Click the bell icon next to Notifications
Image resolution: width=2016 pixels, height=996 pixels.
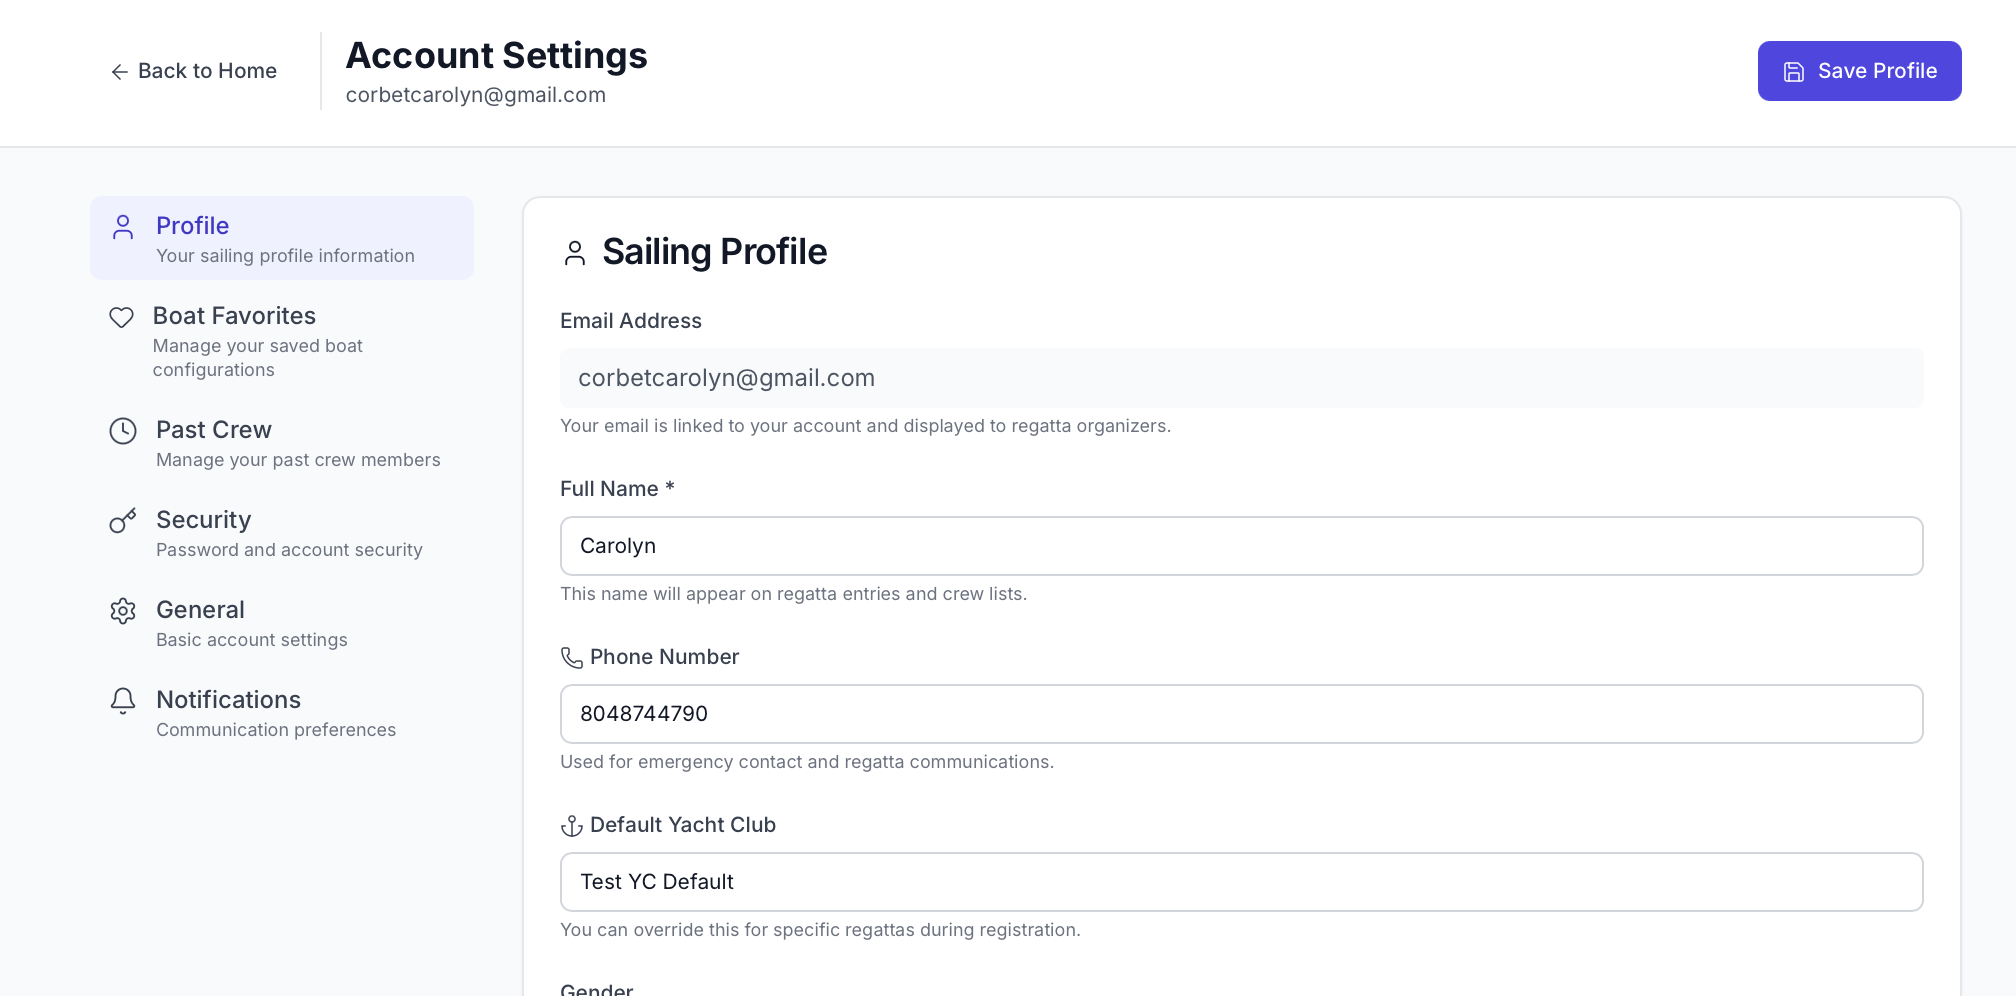122,701
